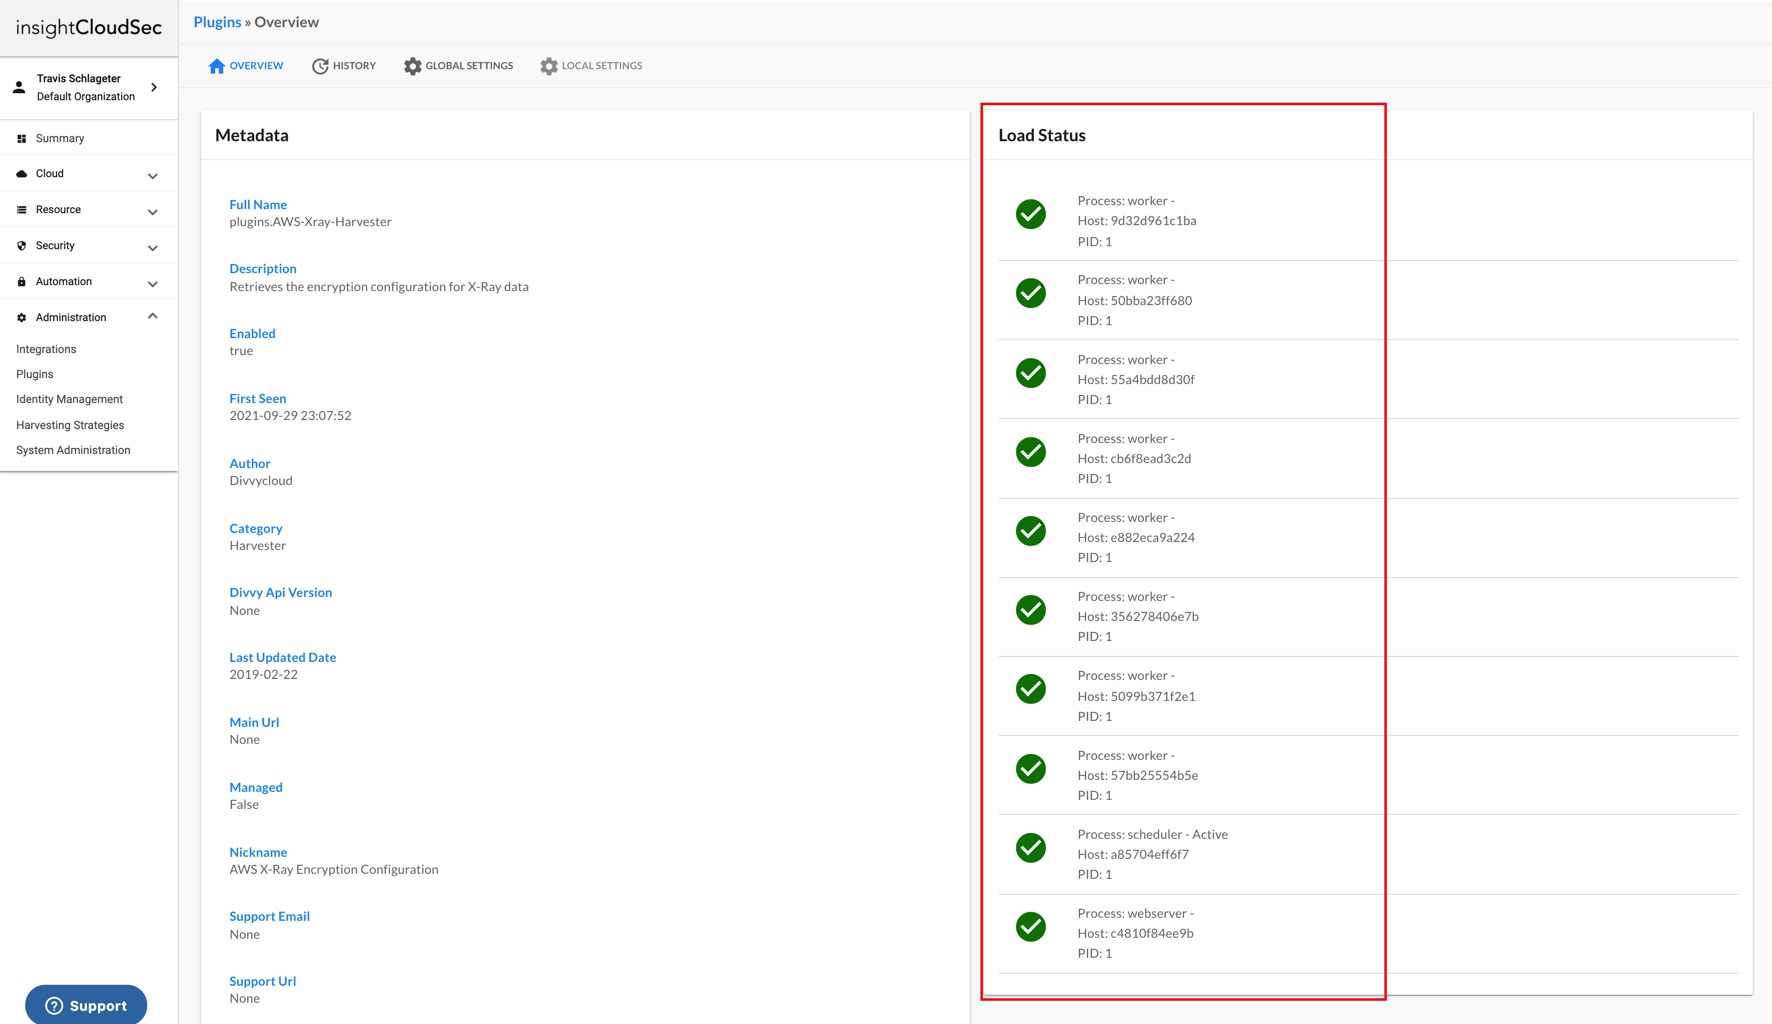
Task: Click green check for scheduler host a85704eff6f7
Action: 1031,848
